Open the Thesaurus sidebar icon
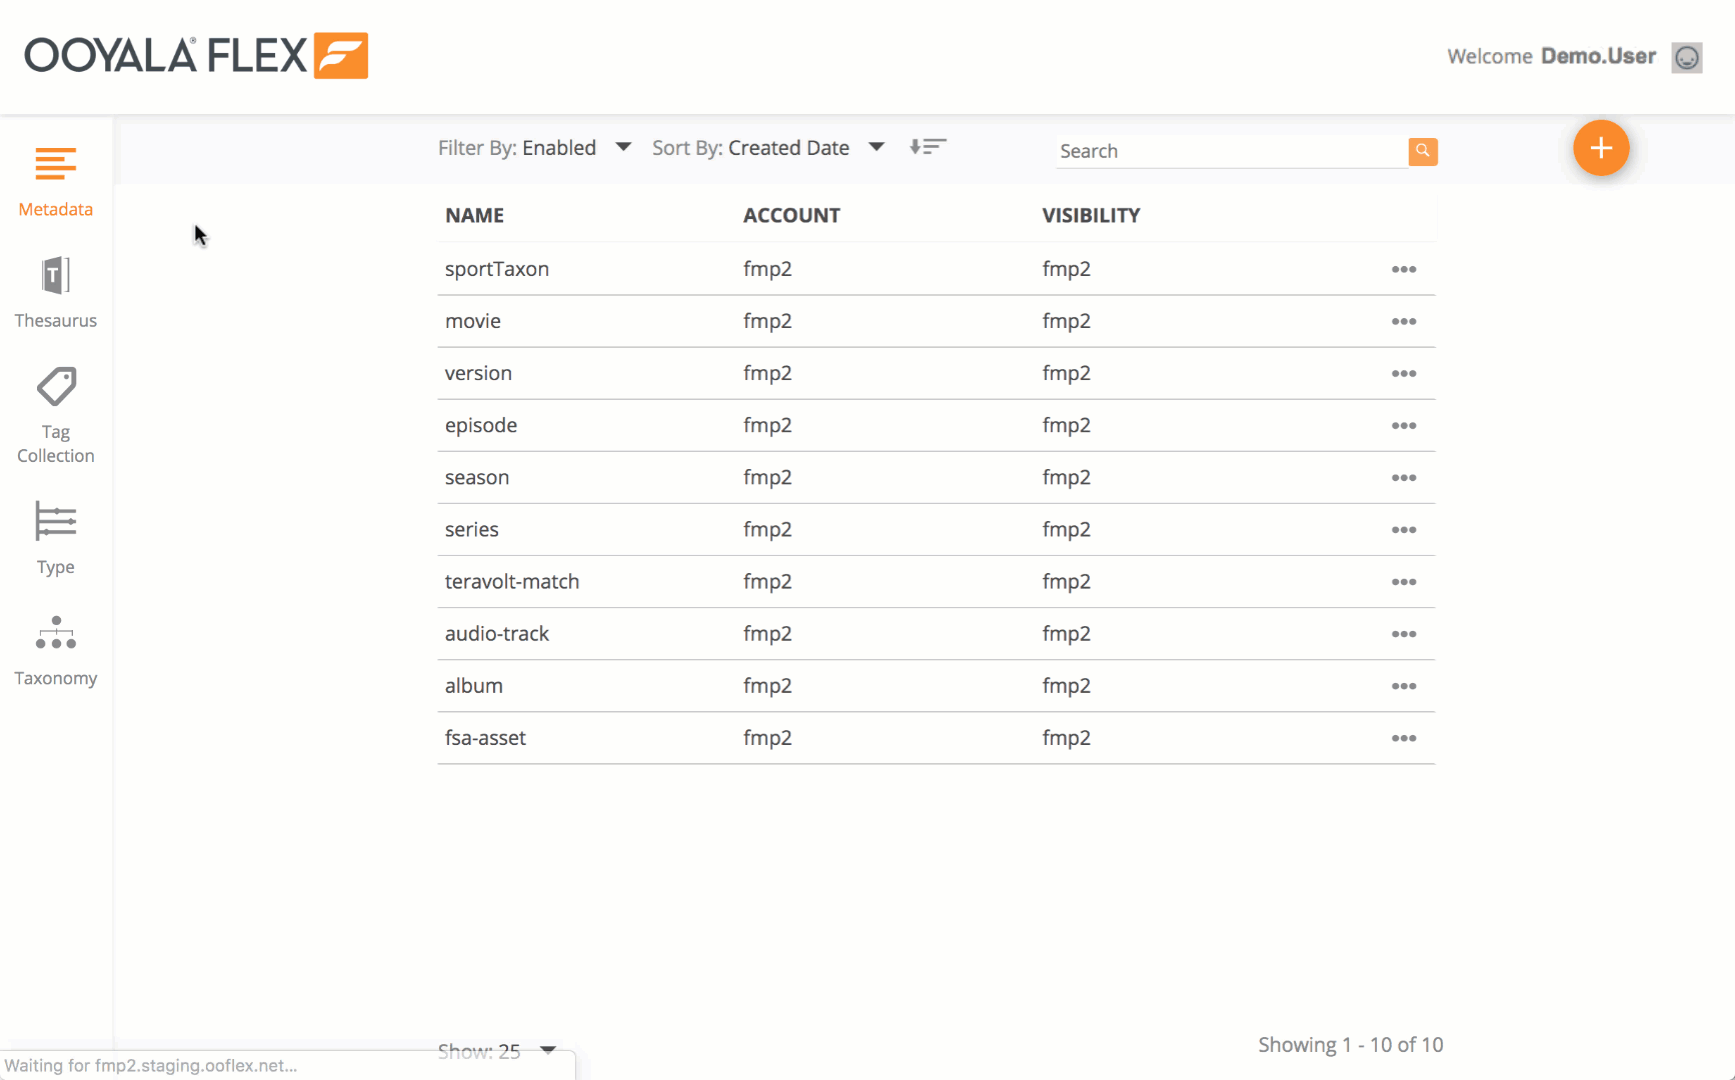Viewport: 1735px width, 1080px height. point(56,276)
